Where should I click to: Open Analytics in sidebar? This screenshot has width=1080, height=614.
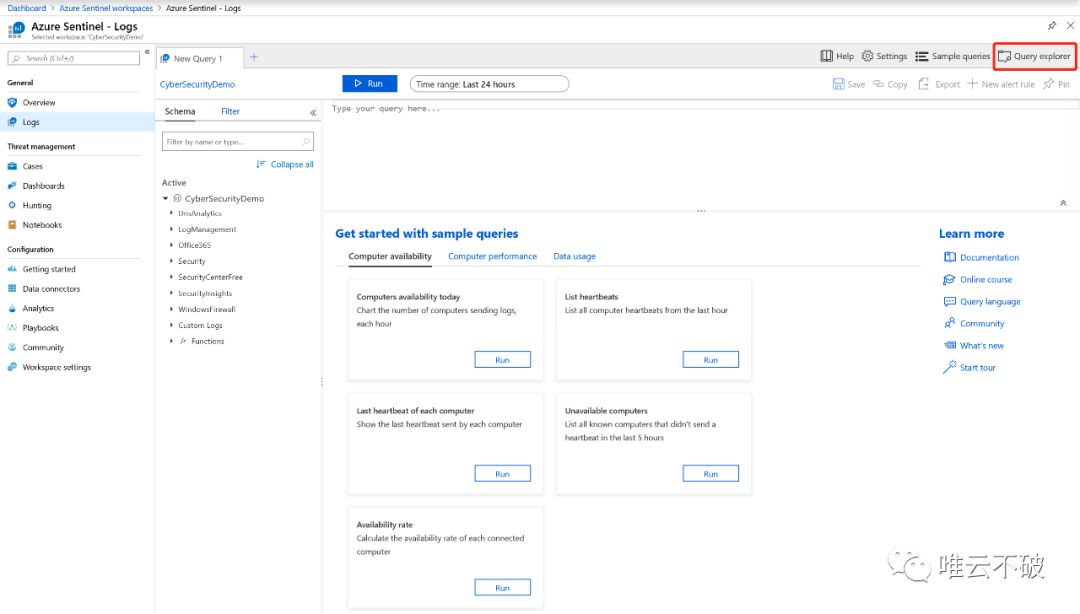pyautogui.click(x=38, y=309)
